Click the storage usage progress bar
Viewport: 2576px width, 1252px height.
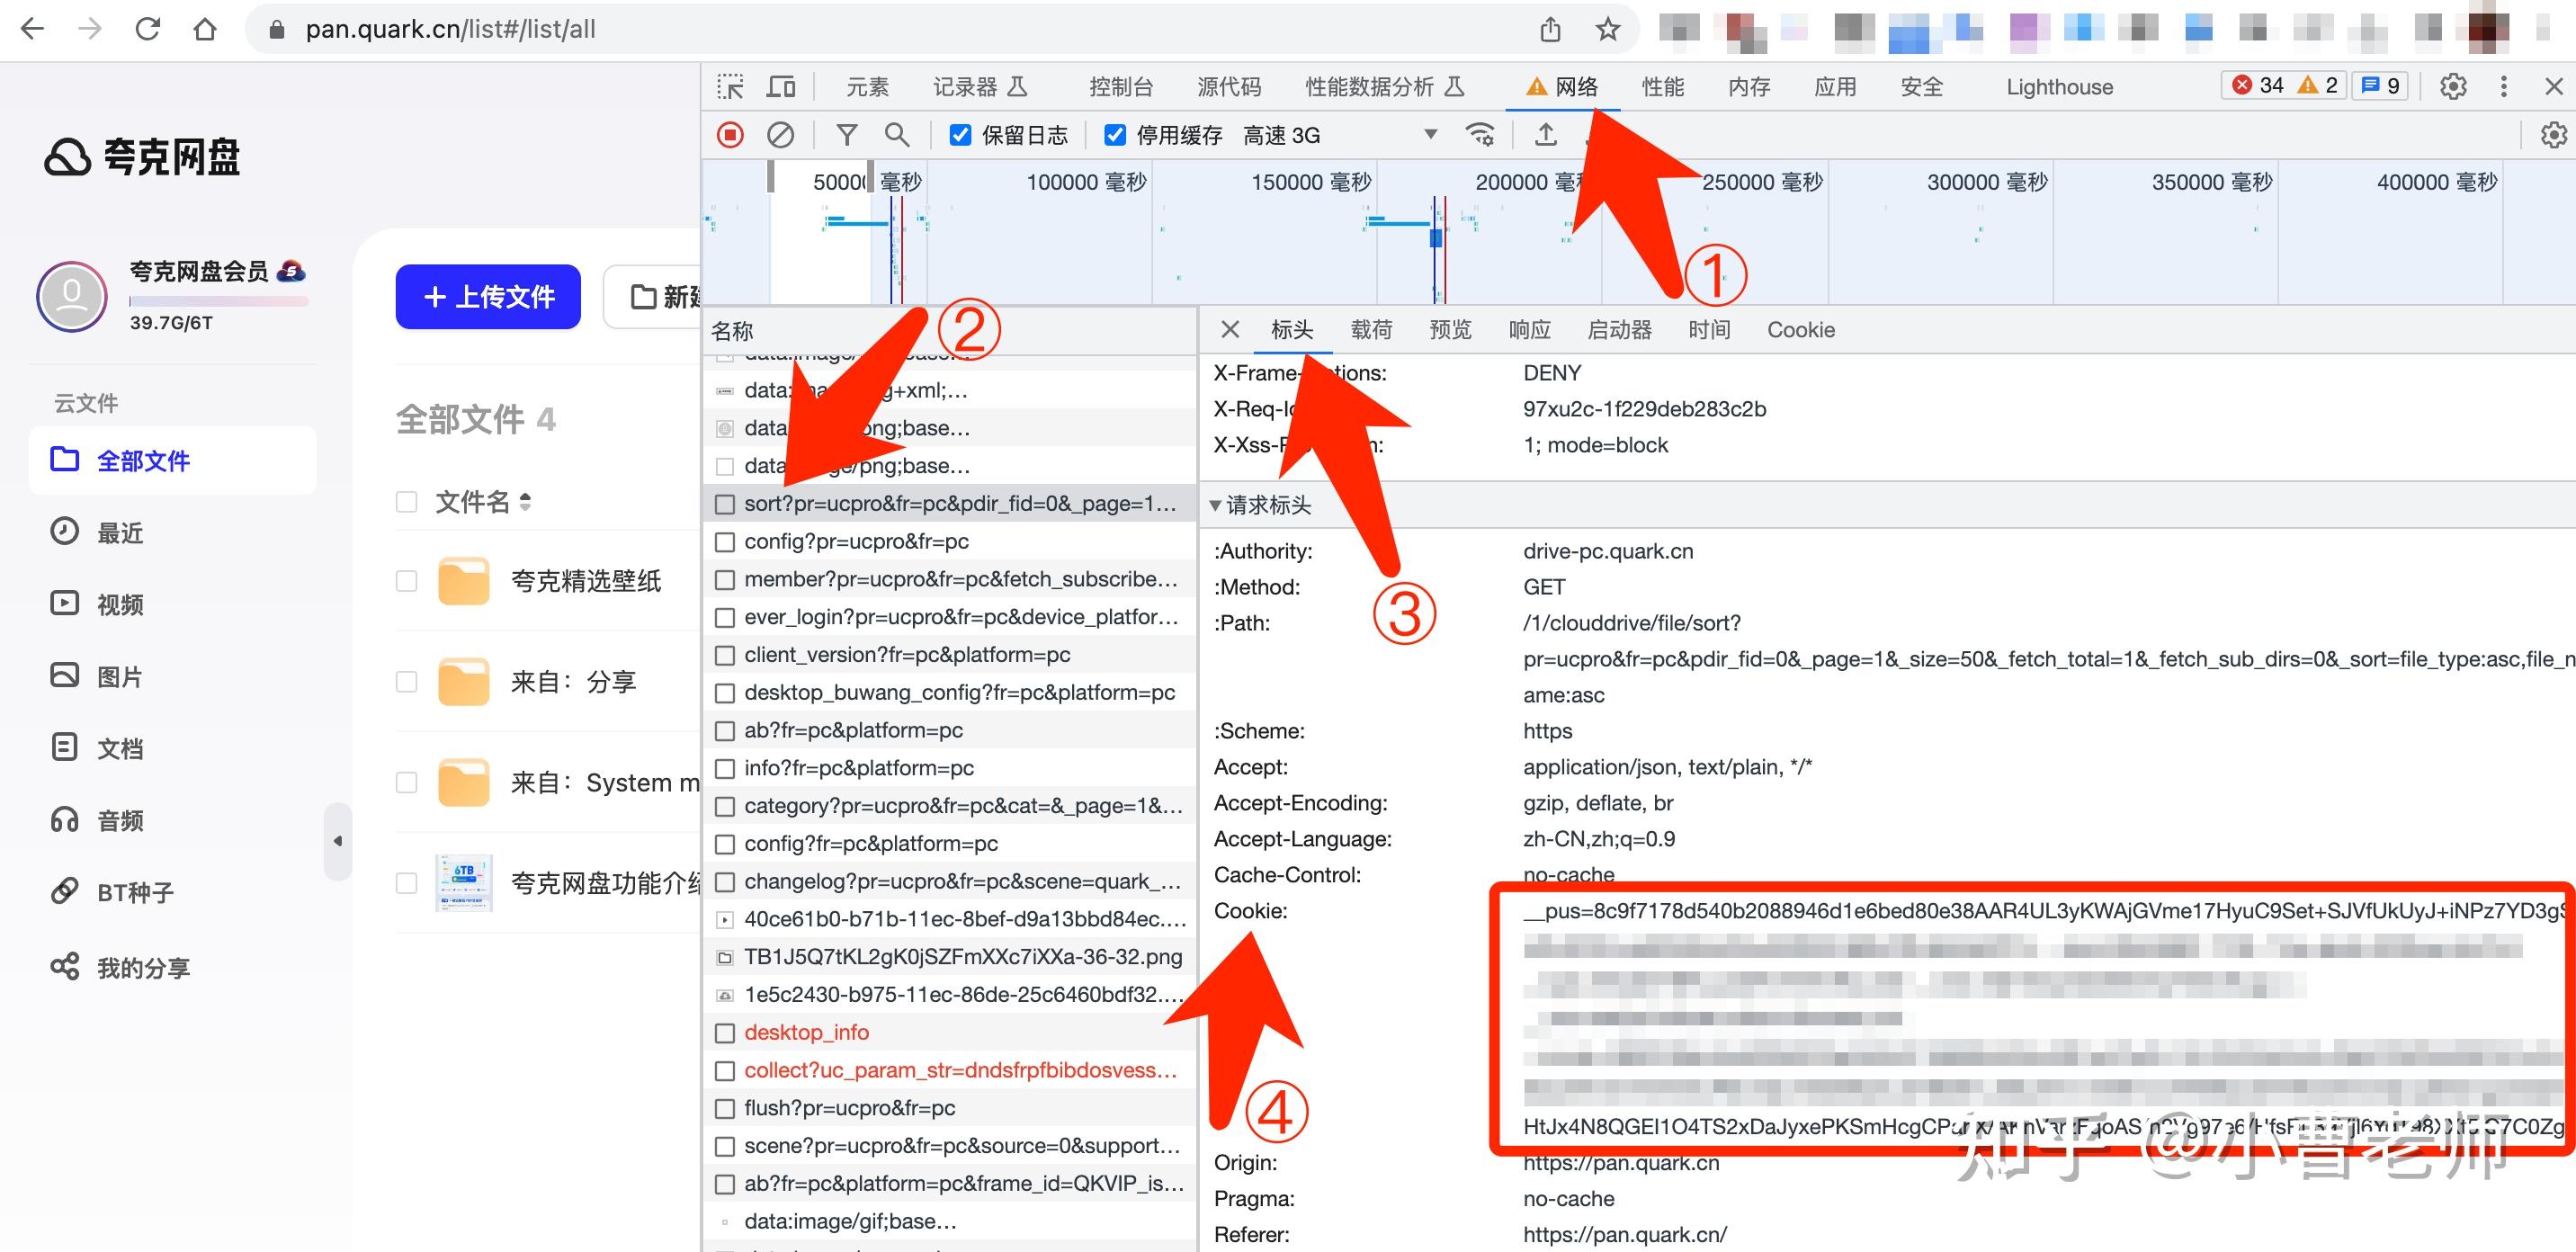coord(218,301)
